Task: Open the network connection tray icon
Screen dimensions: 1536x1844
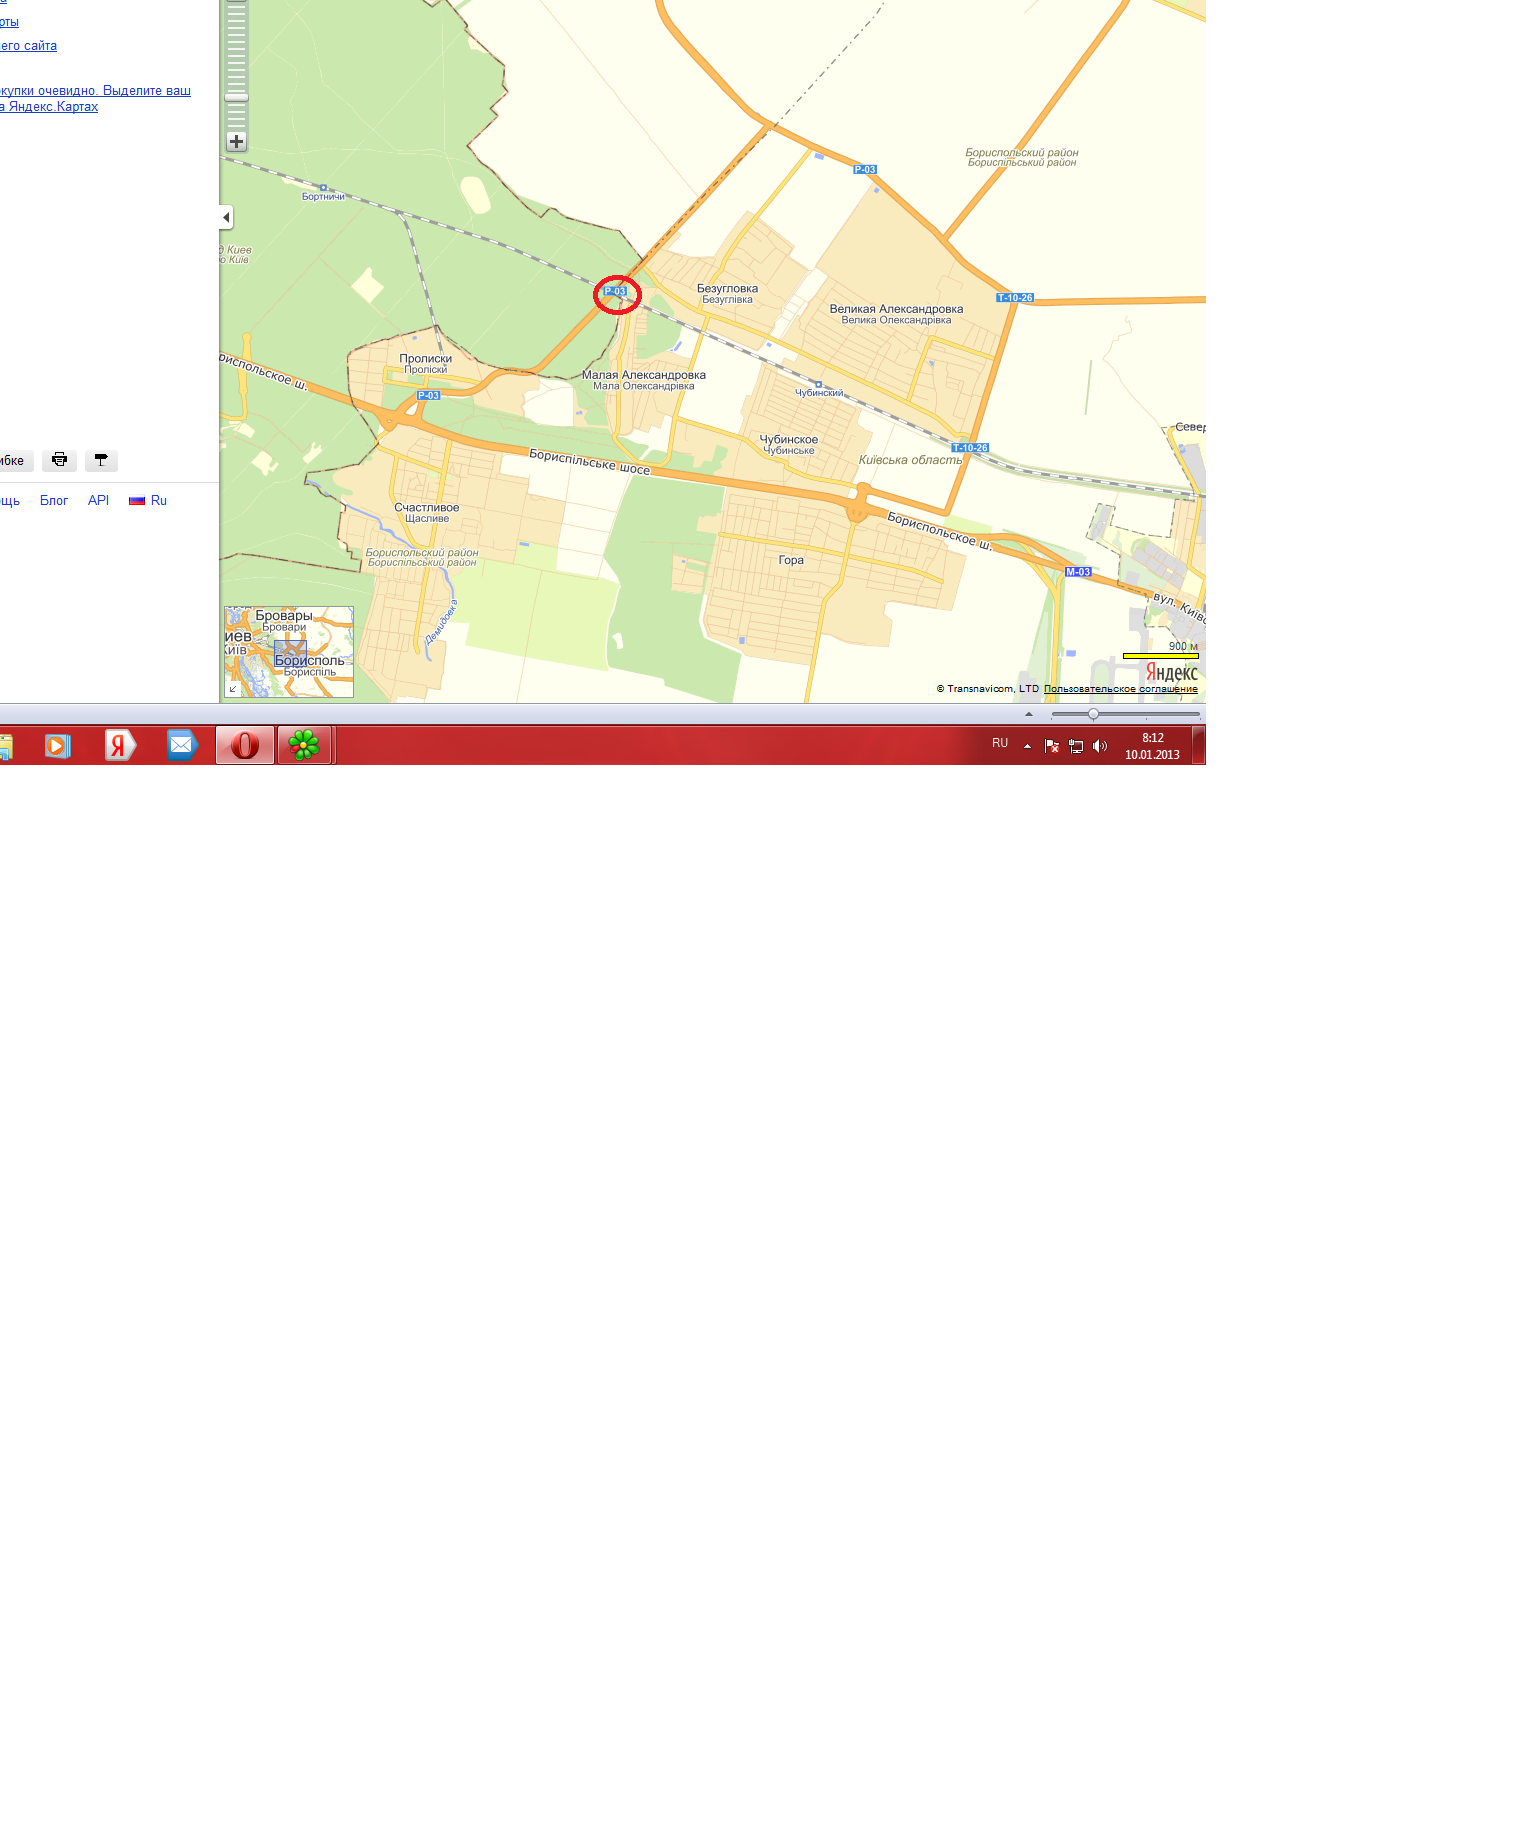Action: click(x=1076, y=746)
